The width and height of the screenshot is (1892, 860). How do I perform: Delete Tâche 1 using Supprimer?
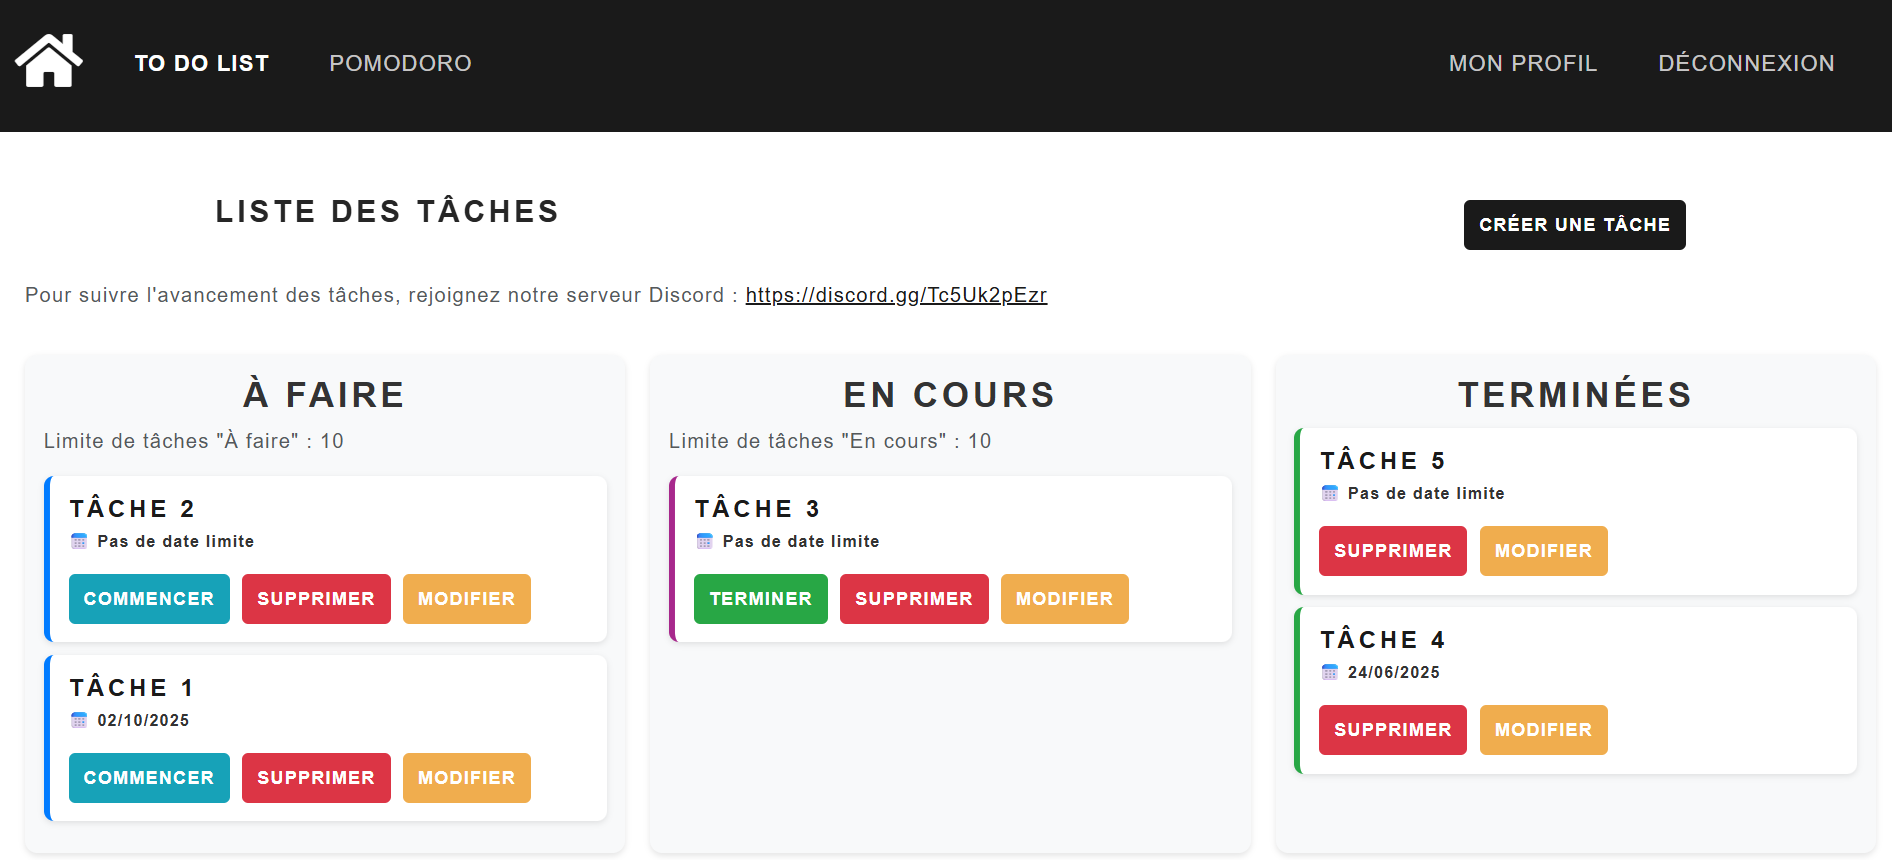316,778
